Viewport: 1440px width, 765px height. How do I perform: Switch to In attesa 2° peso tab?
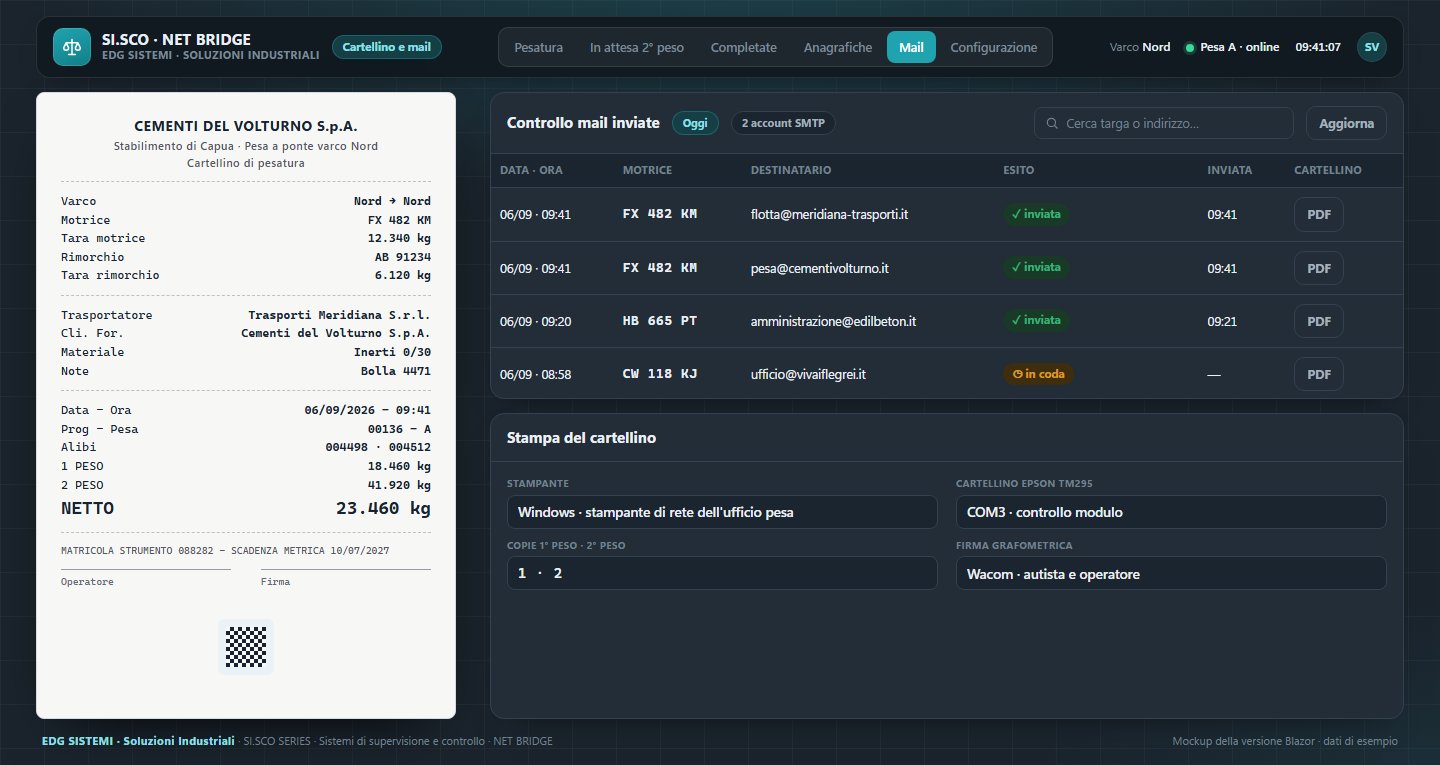click(x=637, y=47)
